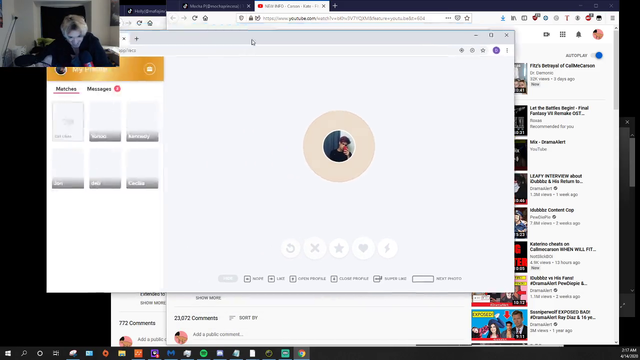Image resolution: width=640 pixels, height=360 pixels.
Task: Click the center profile picture in the radar
Action: (339, 146)
